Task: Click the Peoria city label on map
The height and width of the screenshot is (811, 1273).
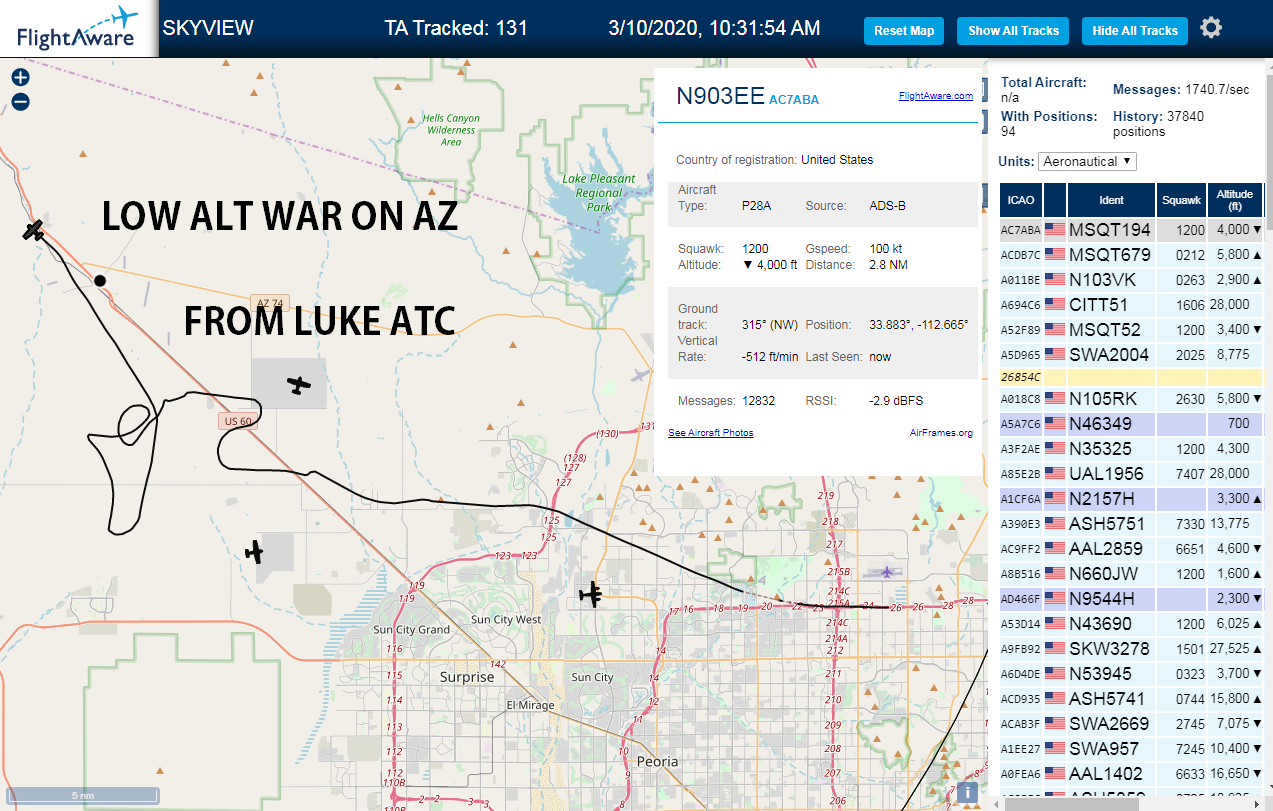Action: point(657,761)
